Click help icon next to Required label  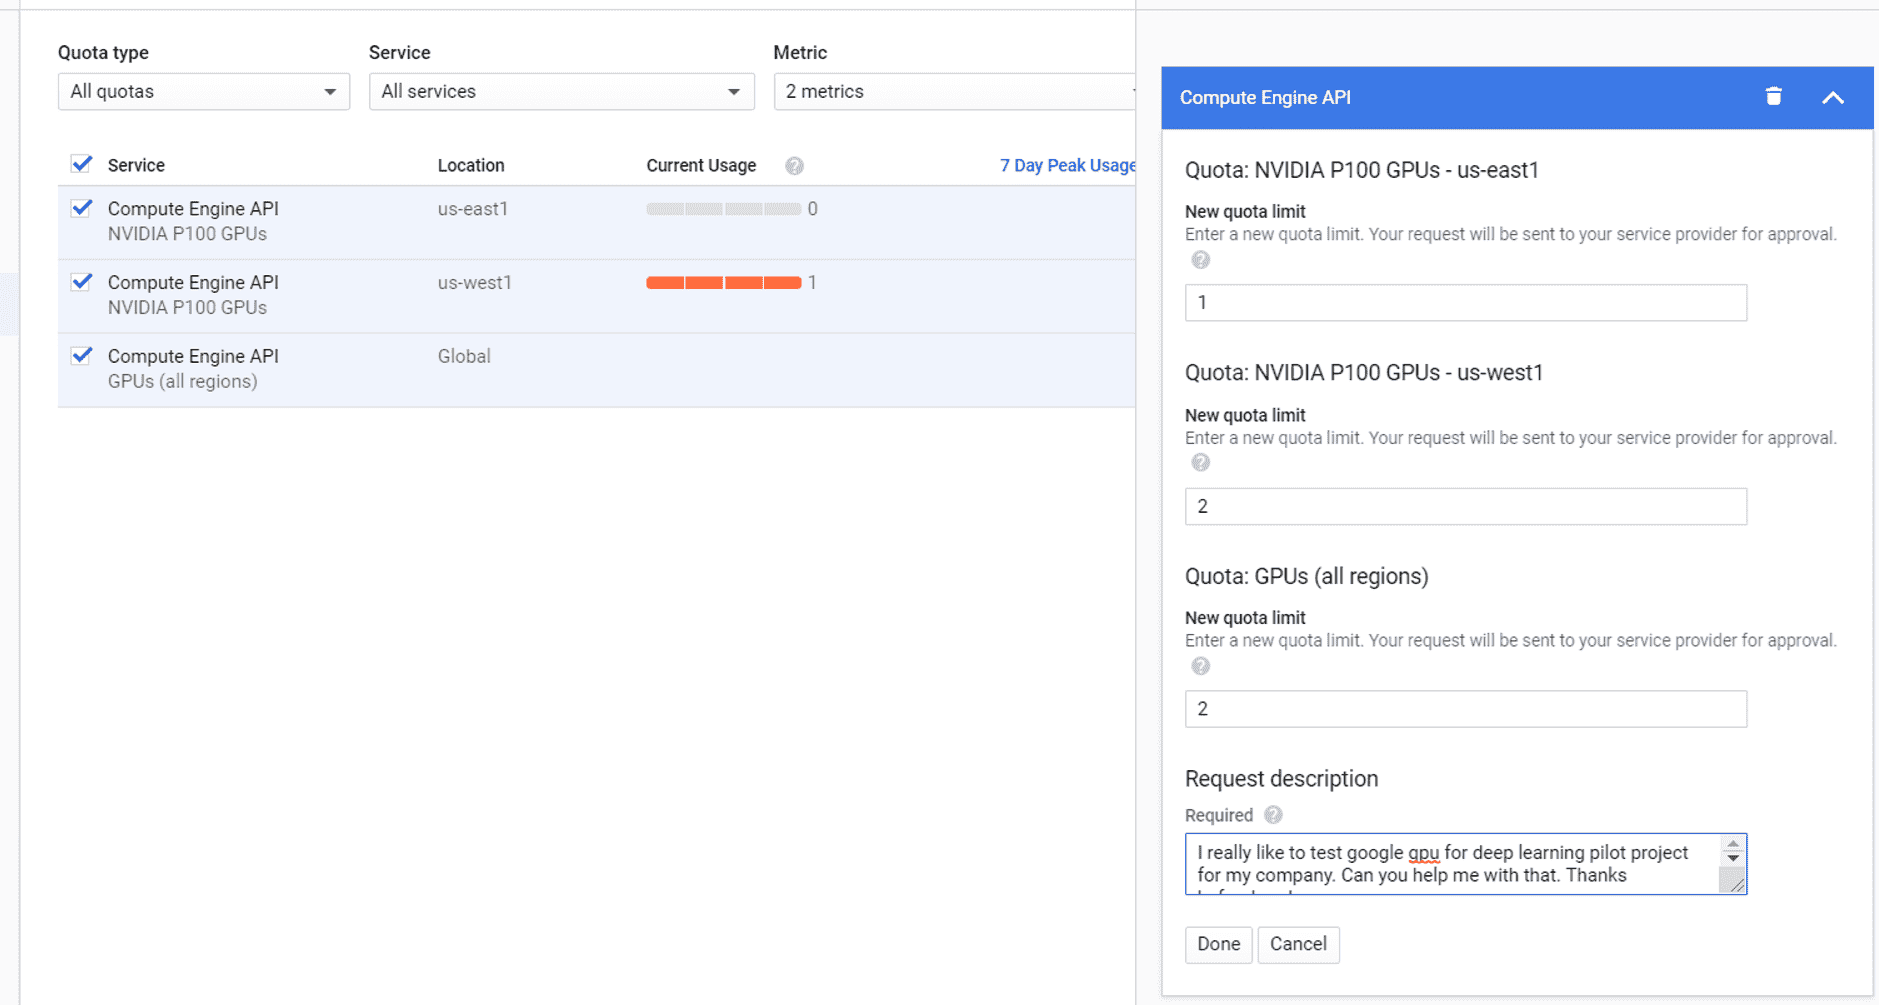[1273, 815]
